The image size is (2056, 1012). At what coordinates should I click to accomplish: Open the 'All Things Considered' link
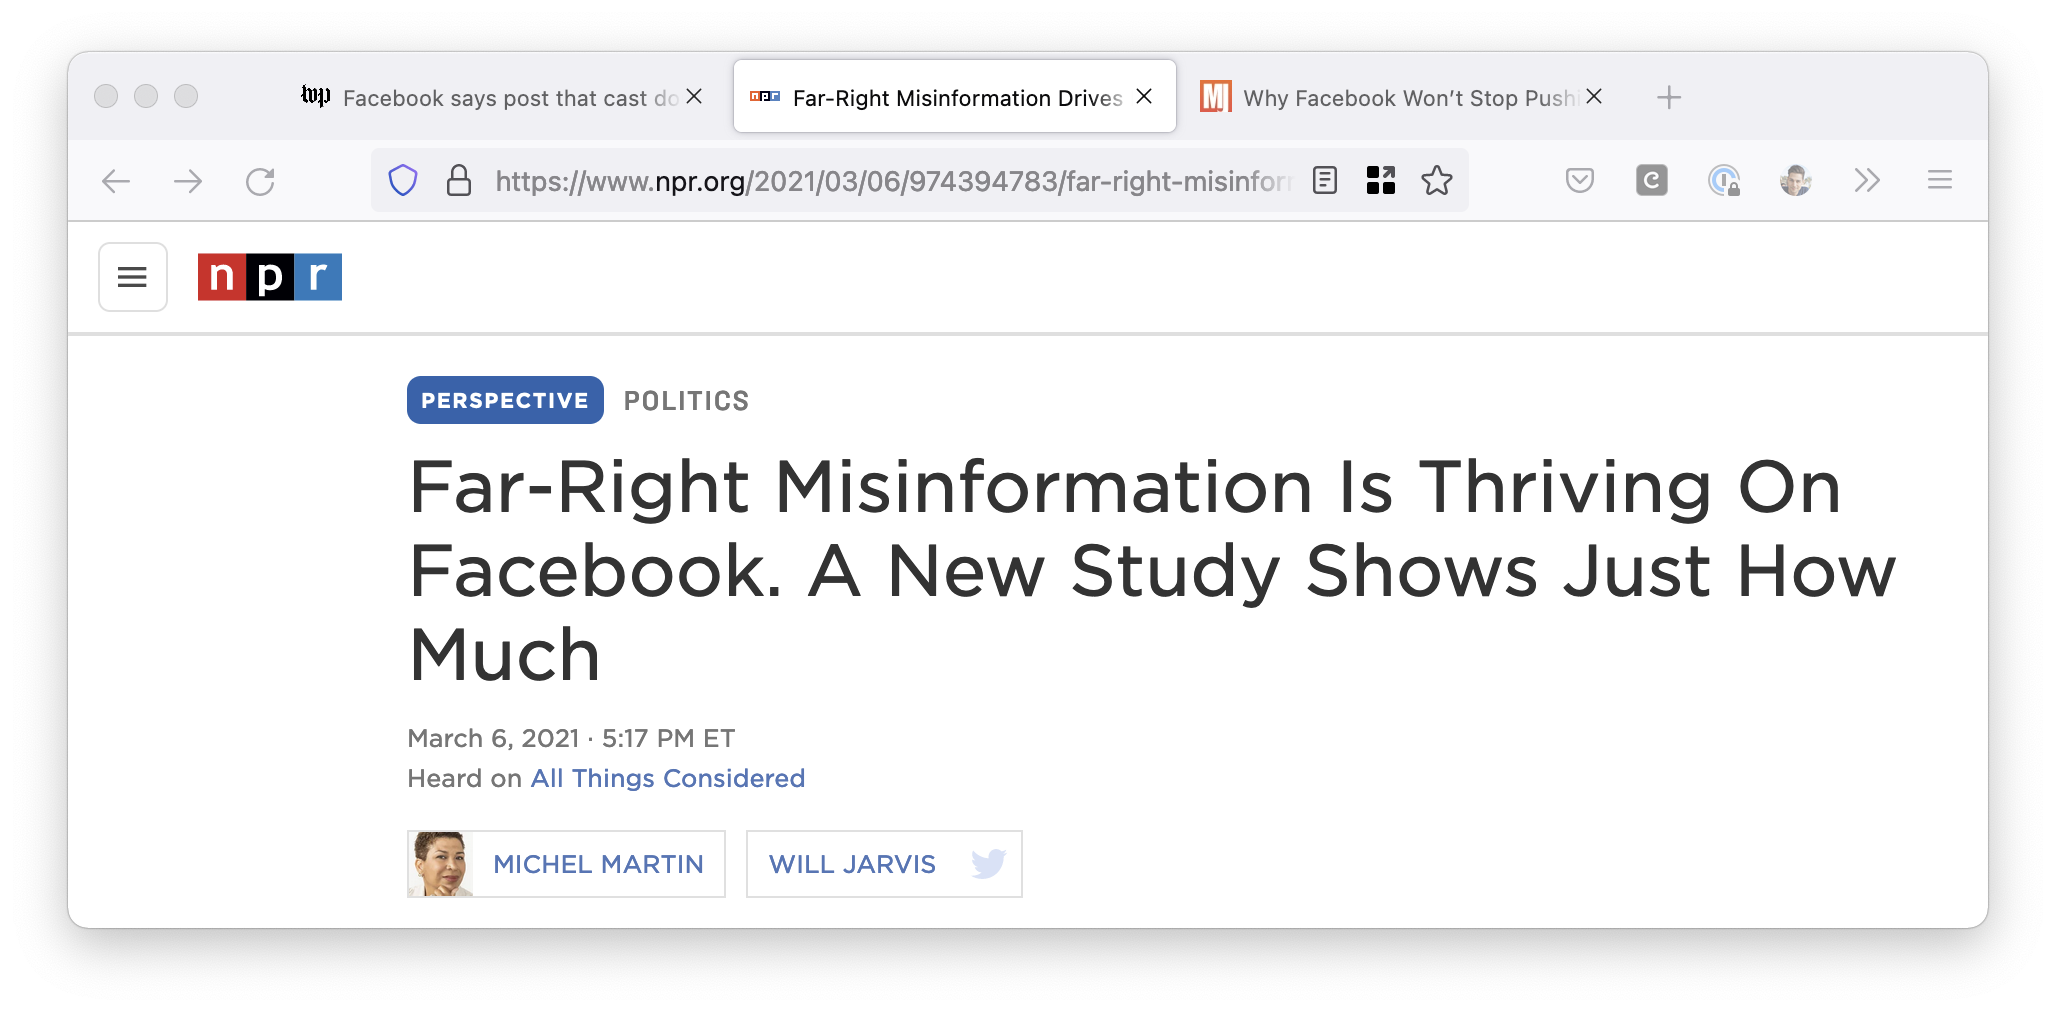pyautogui.click(x=667, y=778)
